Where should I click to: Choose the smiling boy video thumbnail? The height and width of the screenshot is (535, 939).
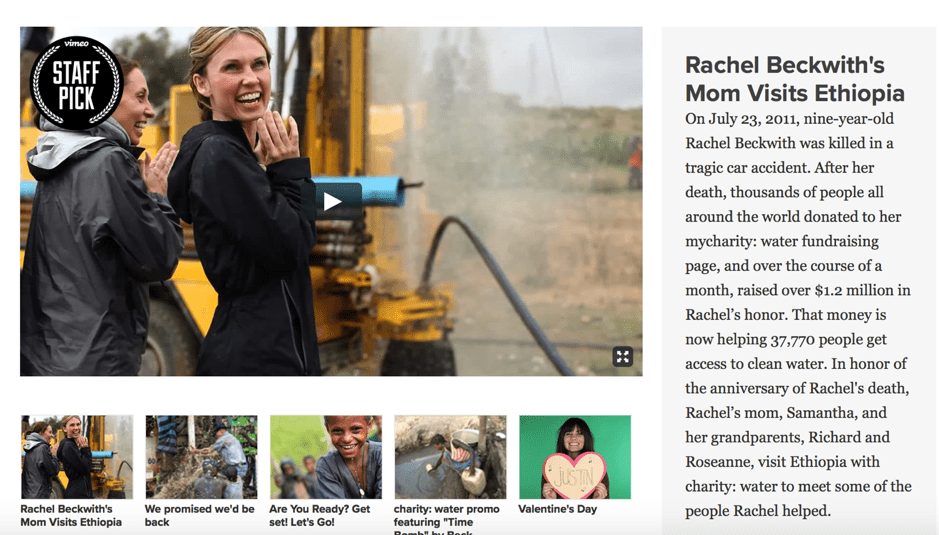pyautogui.click(x=326, y=457)
